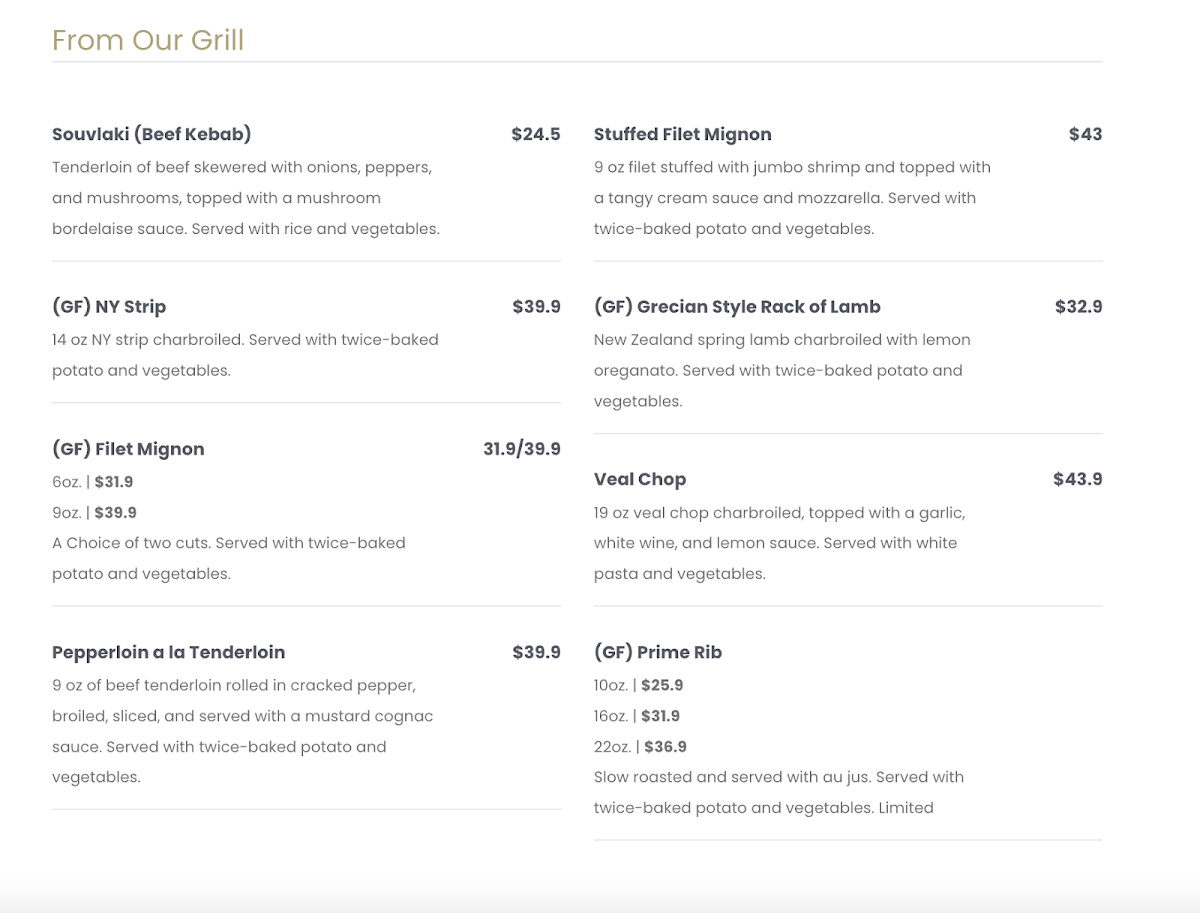Choose the 16oz. $31.9 Prime Rib
The image size is (1200, 913).
point(637,716)
